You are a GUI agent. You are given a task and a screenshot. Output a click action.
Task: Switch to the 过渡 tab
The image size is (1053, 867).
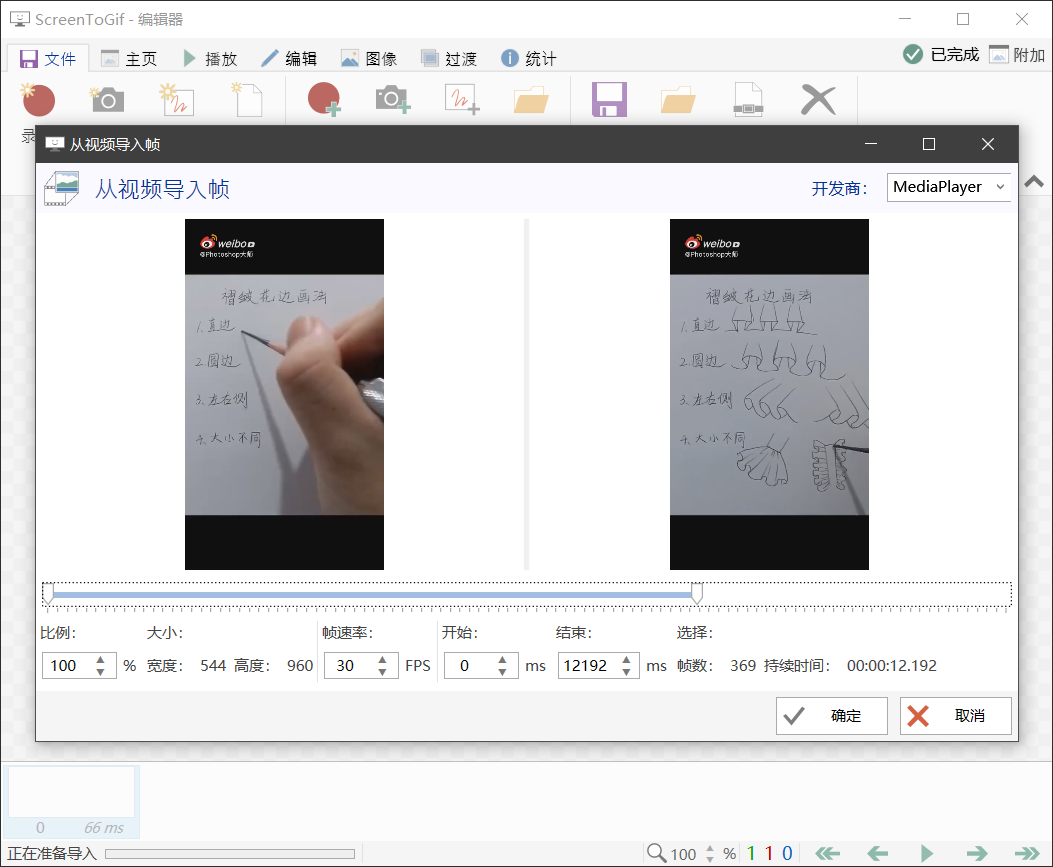tap(449, 59)
